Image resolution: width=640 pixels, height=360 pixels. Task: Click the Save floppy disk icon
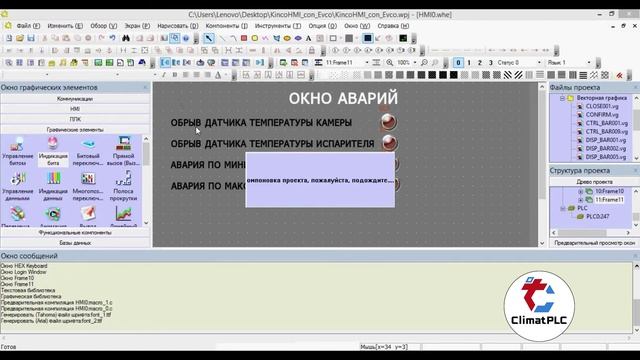[x=31, y=38]
